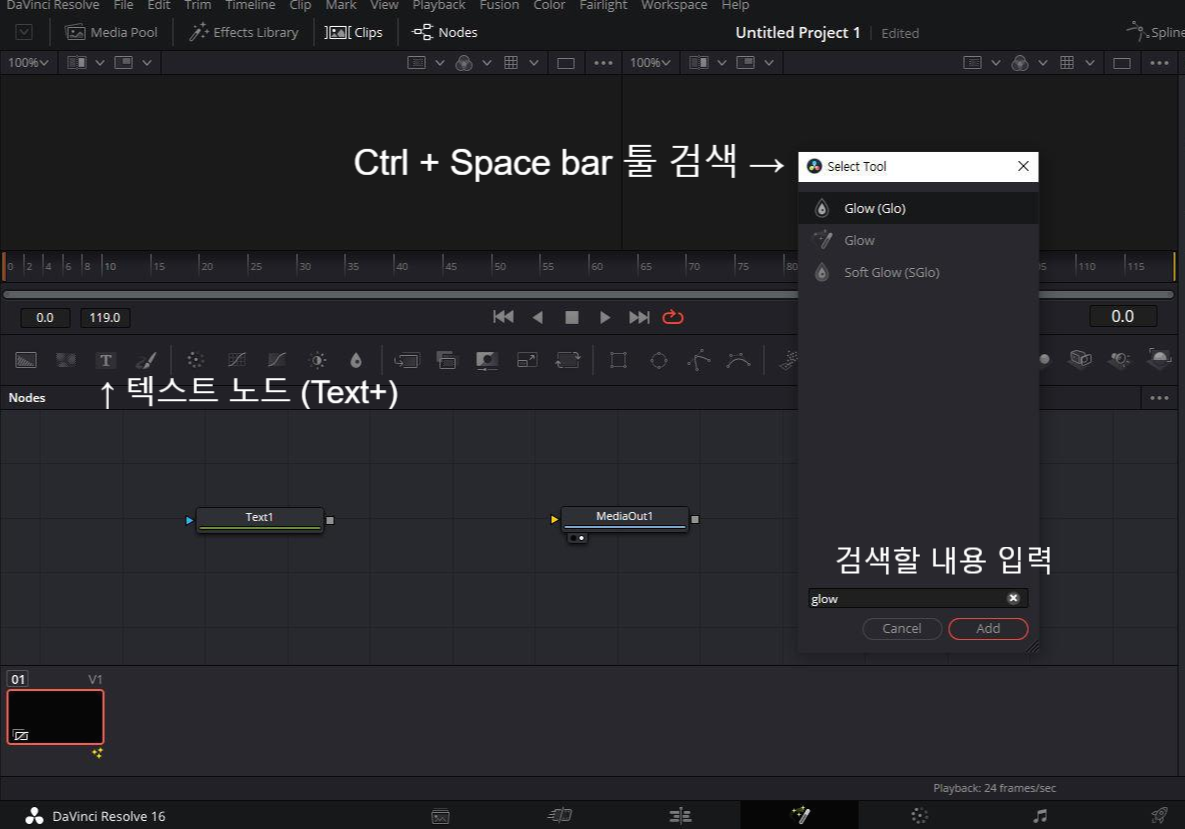The height and width of the screenshot is (829, 1185).
Task: Switch to the Color page
Action: click(919, 815)
